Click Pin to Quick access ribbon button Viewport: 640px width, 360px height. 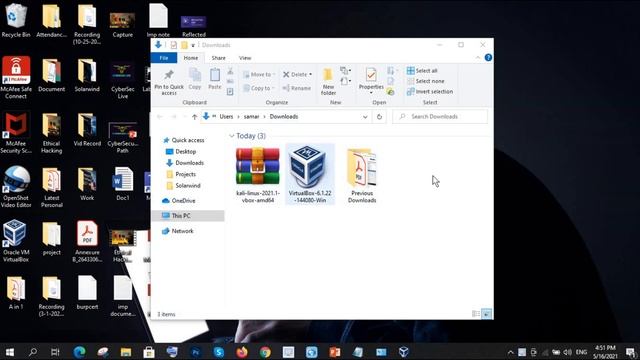pos(169,82)
